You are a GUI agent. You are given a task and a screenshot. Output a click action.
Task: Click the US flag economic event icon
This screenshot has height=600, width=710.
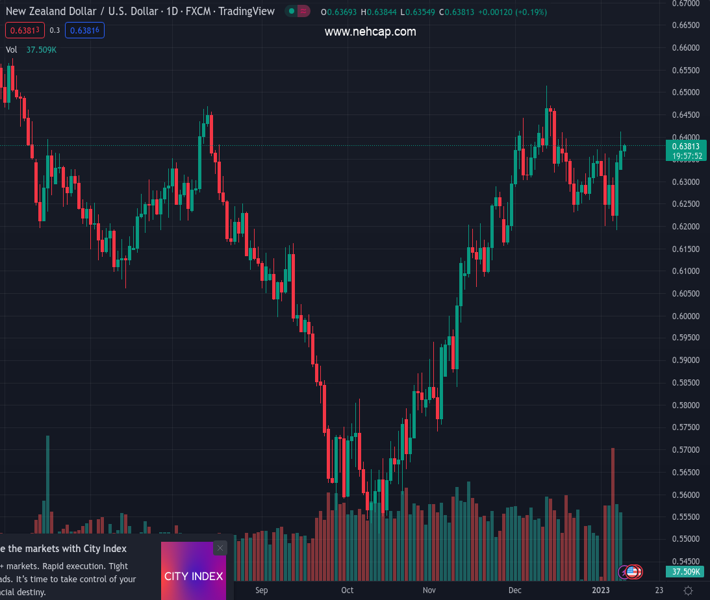(634, 571)
